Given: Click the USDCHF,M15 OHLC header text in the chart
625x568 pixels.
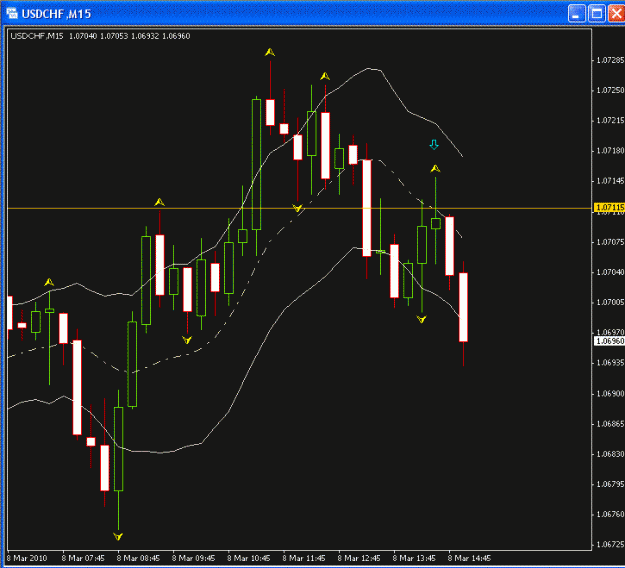Looking at the screenshot, I should pos(100,36).
